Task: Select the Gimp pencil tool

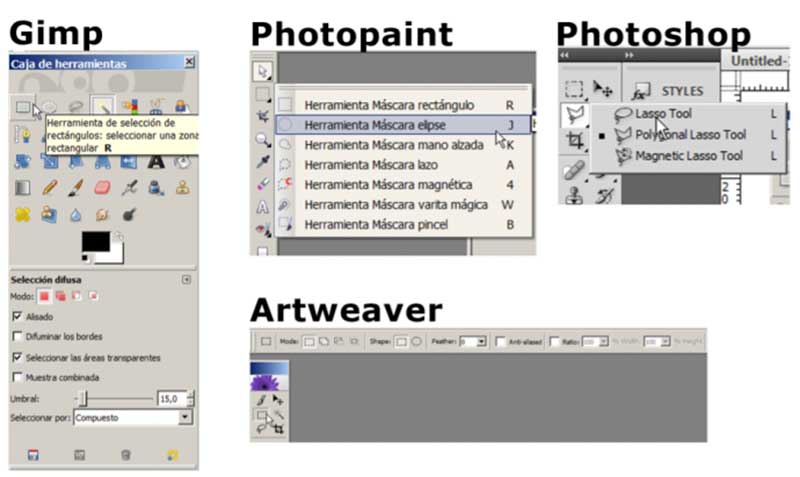Action: tap(49, 188)
